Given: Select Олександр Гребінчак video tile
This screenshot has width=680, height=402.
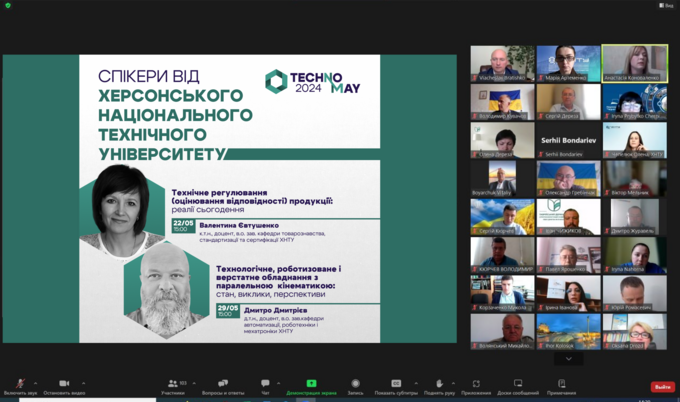Looking at the screenshot, I should point(569,178).
